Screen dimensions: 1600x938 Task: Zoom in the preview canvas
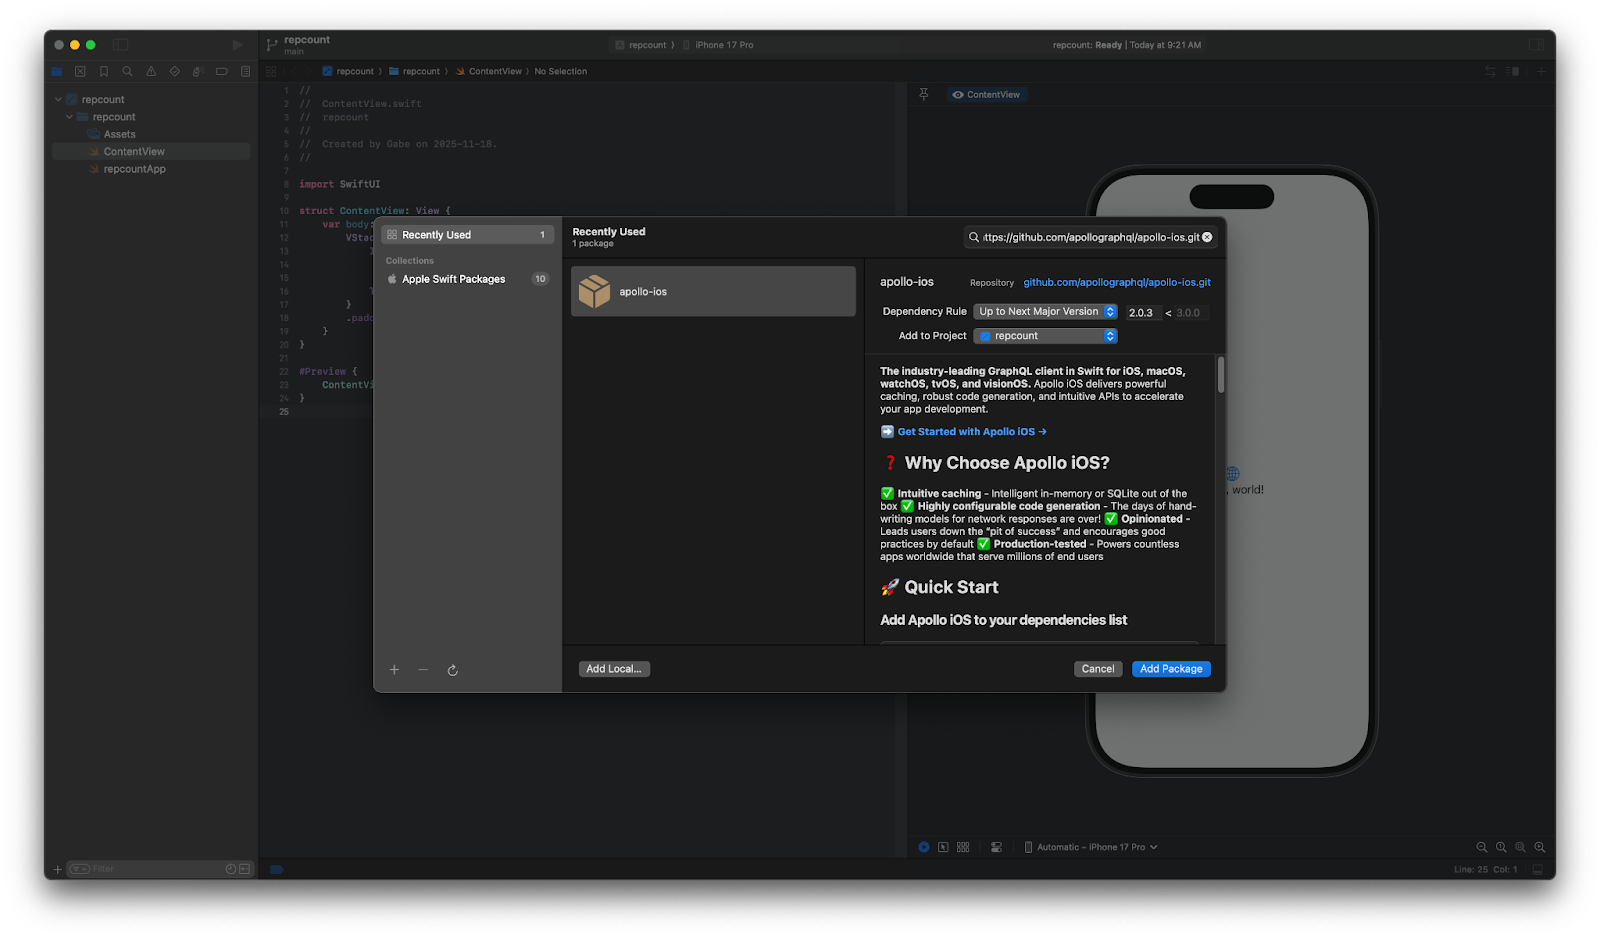[1540, 847]
